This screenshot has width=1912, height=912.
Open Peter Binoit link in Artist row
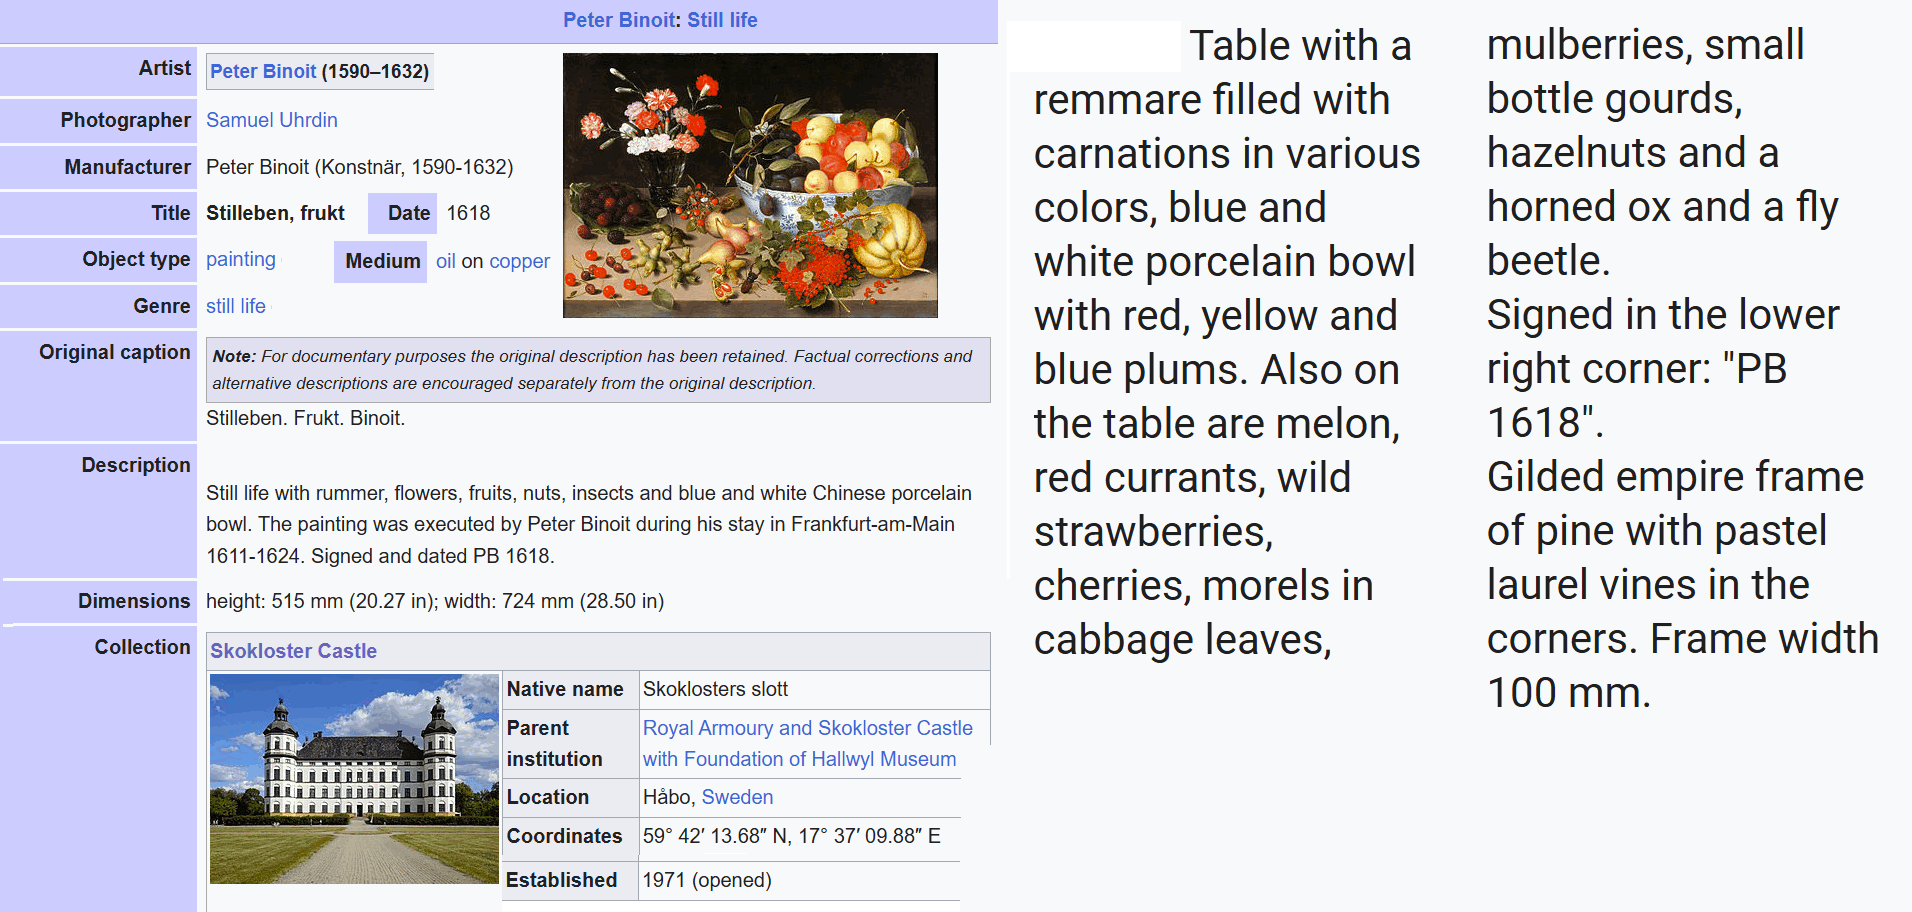click(x=263, y=71)
